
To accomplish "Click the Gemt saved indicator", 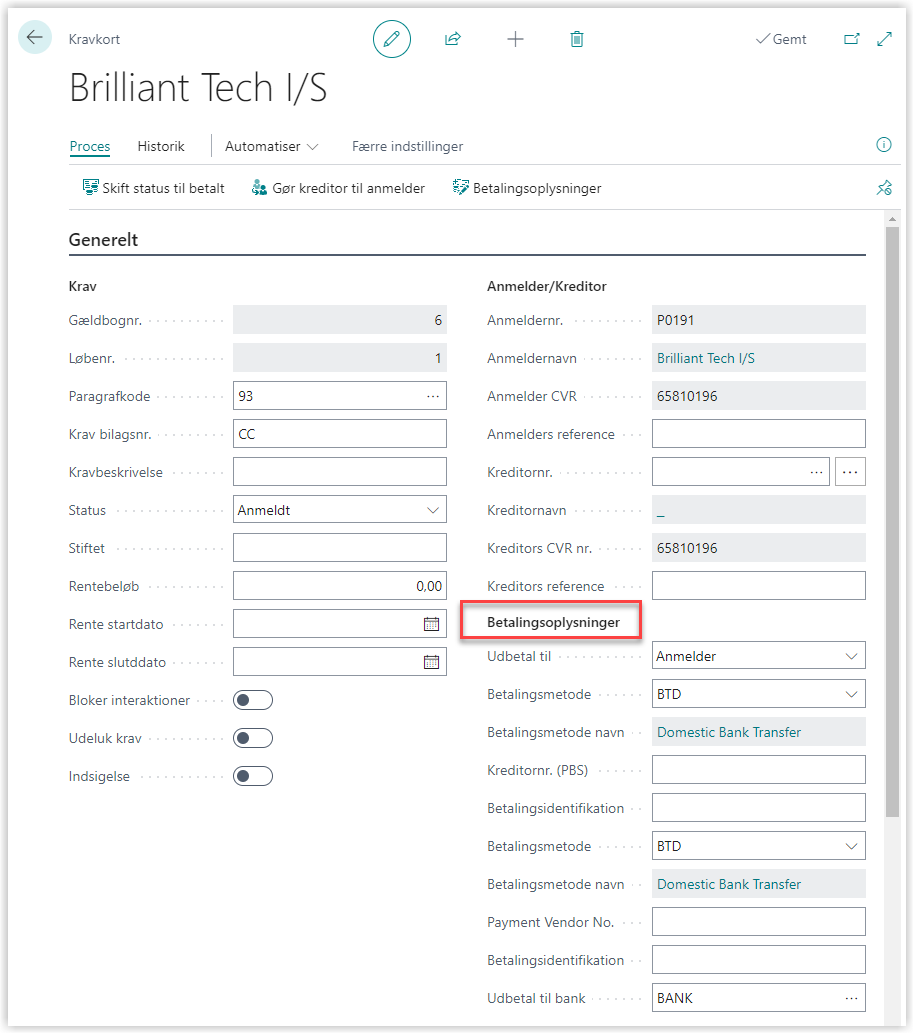I will click(781, 39).
